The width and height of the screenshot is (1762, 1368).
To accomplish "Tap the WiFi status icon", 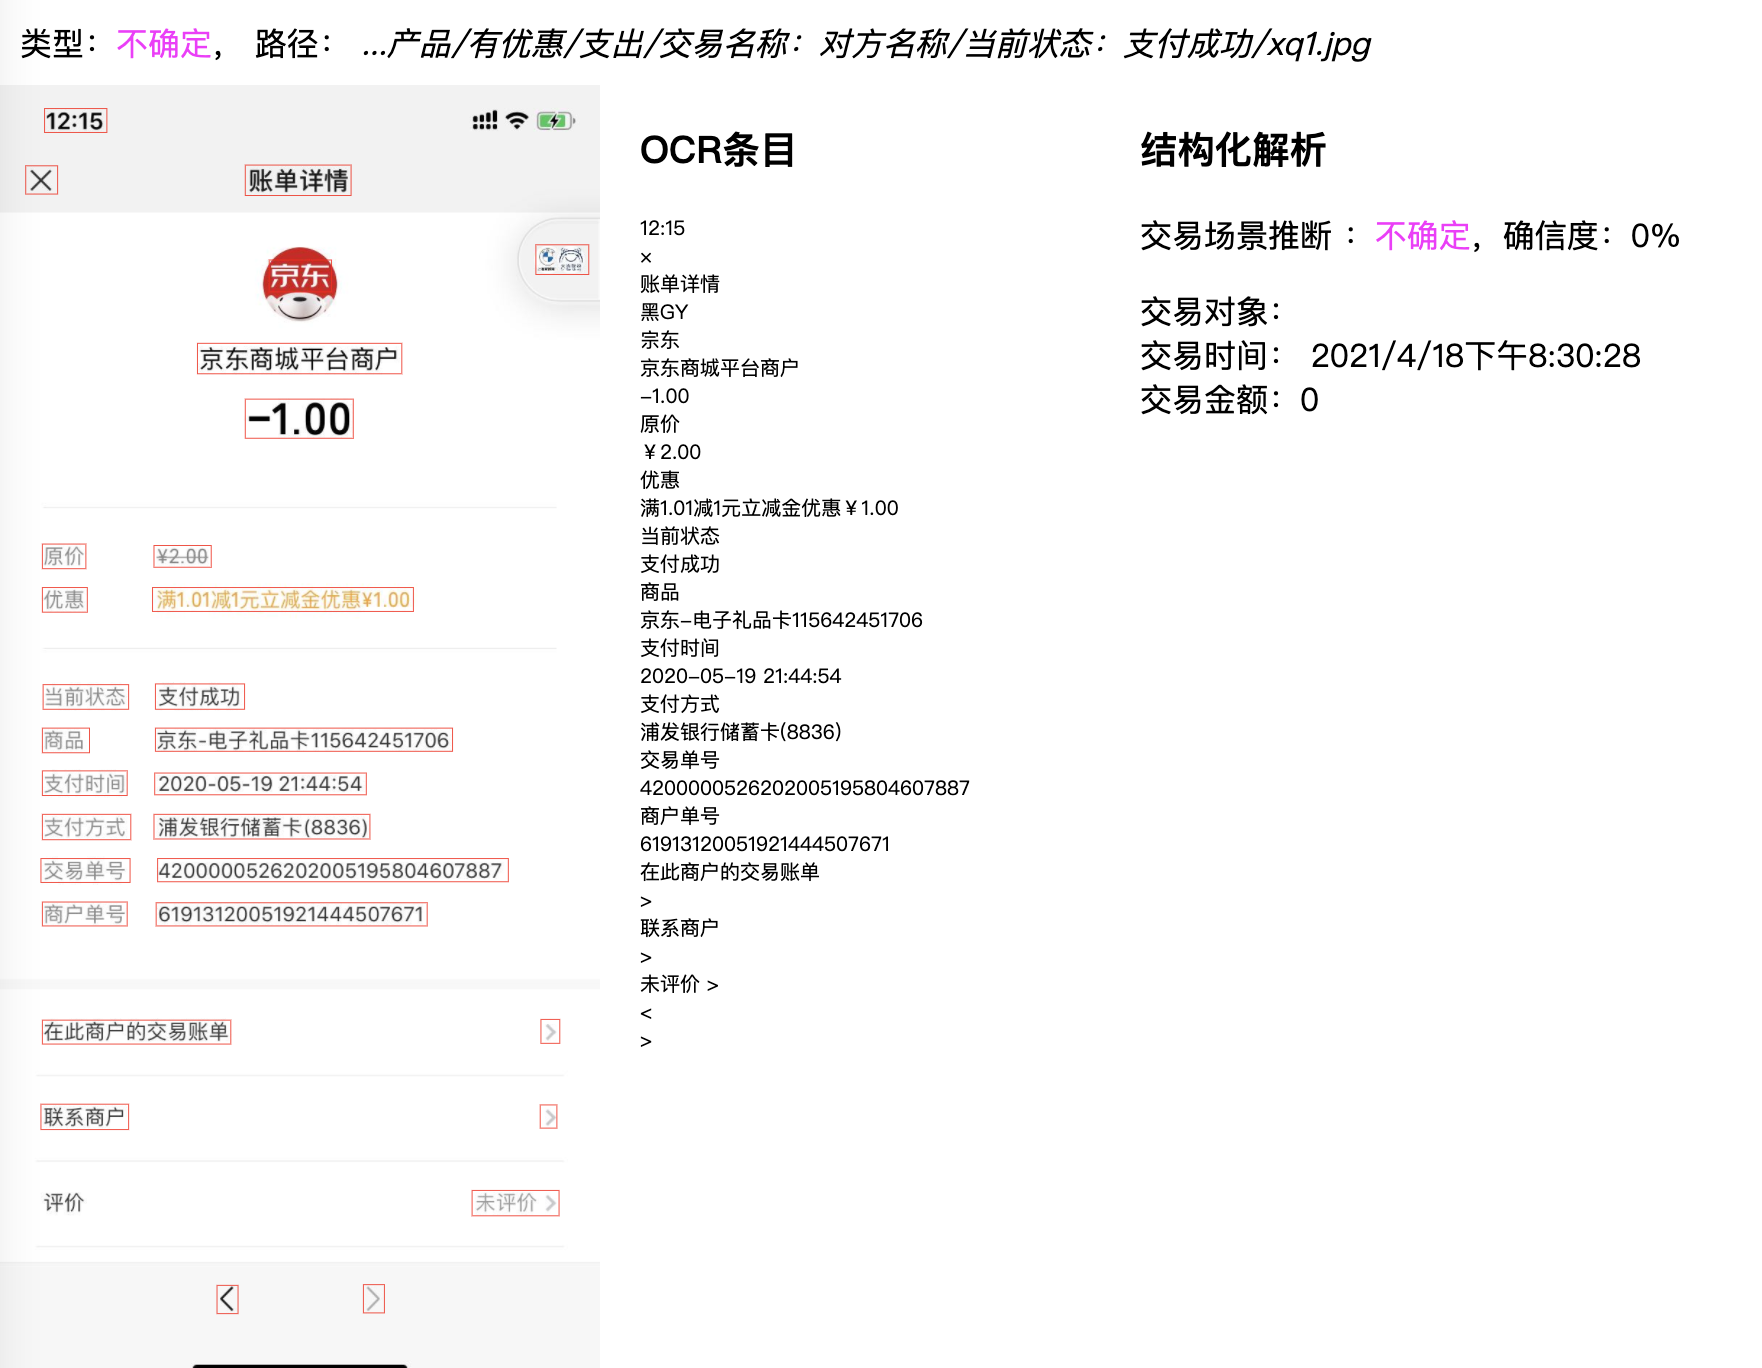I will tap(517, 121).
